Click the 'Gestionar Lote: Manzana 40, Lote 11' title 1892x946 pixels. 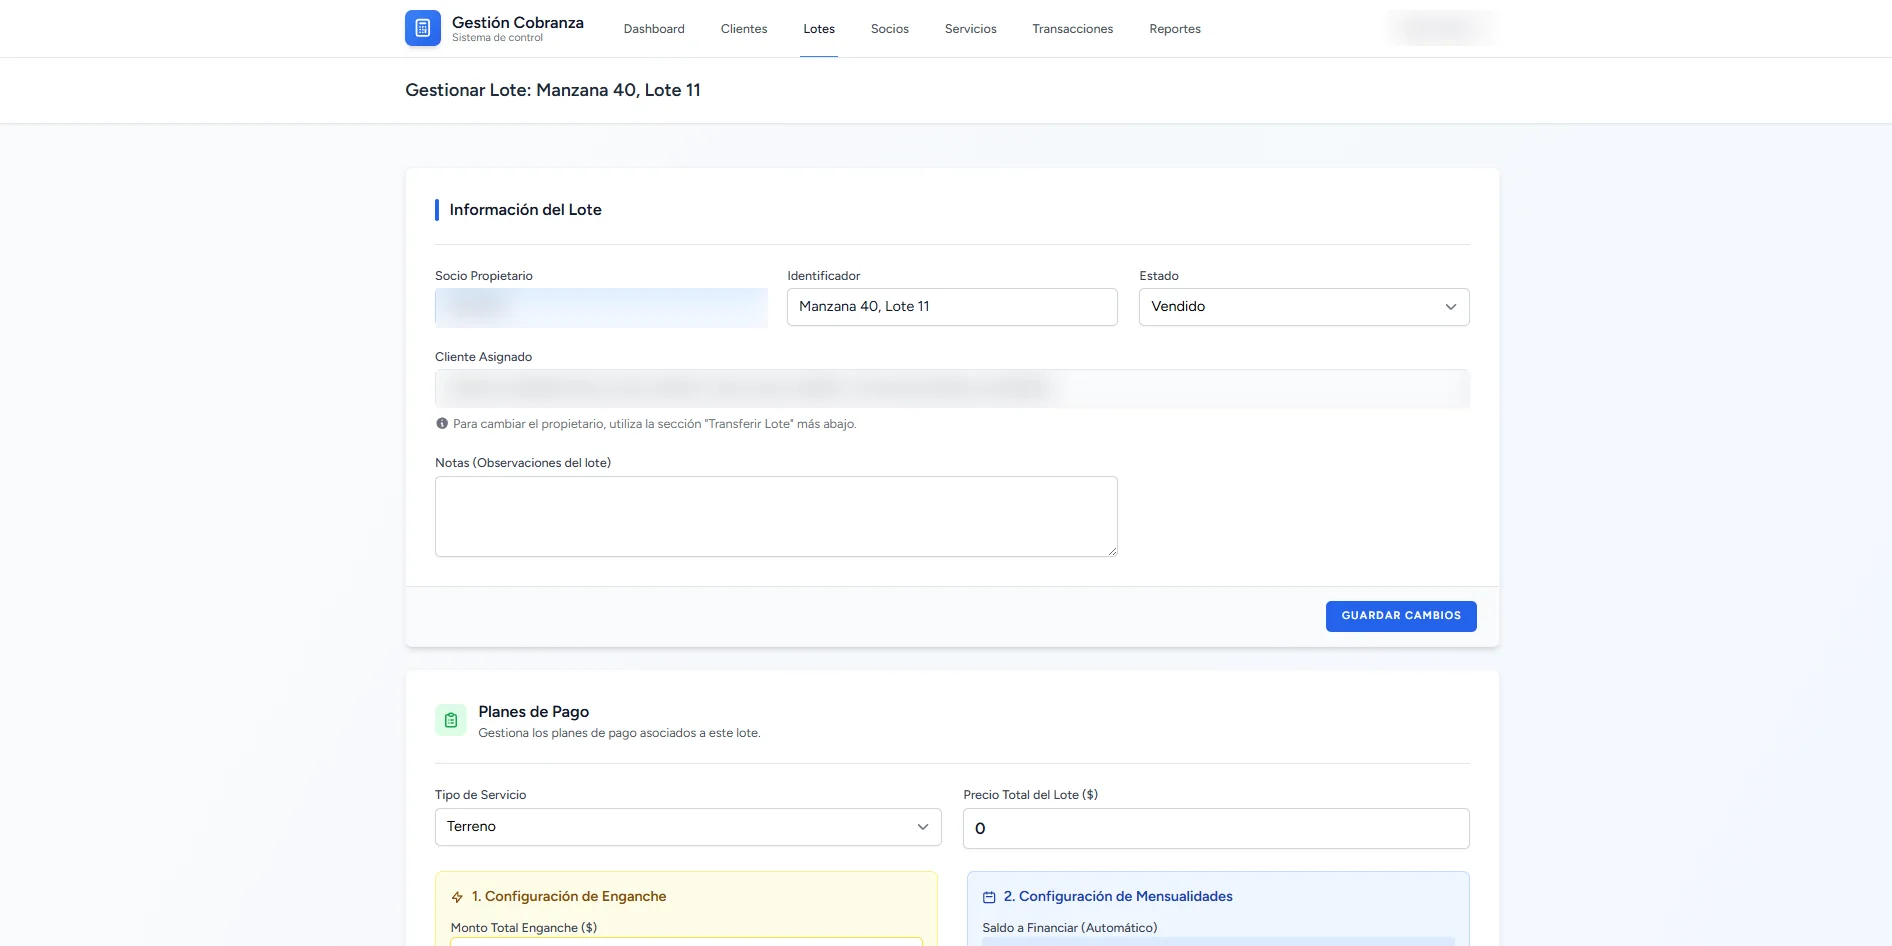553,90
